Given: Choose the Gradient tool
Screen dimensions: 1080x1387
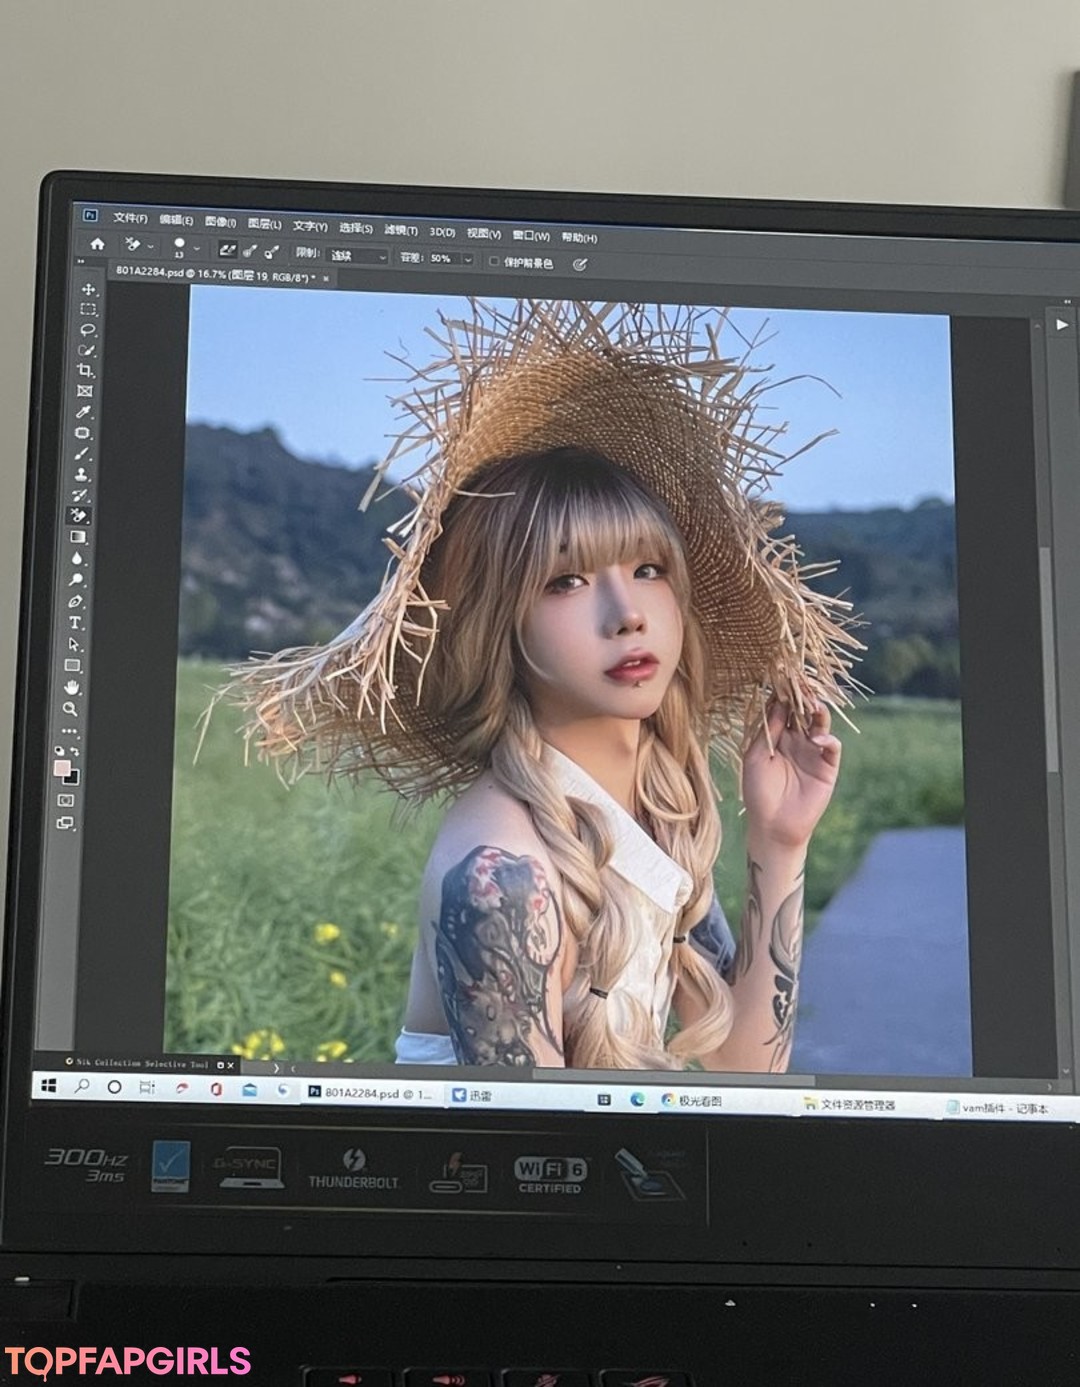Looking at the screenshot, I should [x=78, y=537].
